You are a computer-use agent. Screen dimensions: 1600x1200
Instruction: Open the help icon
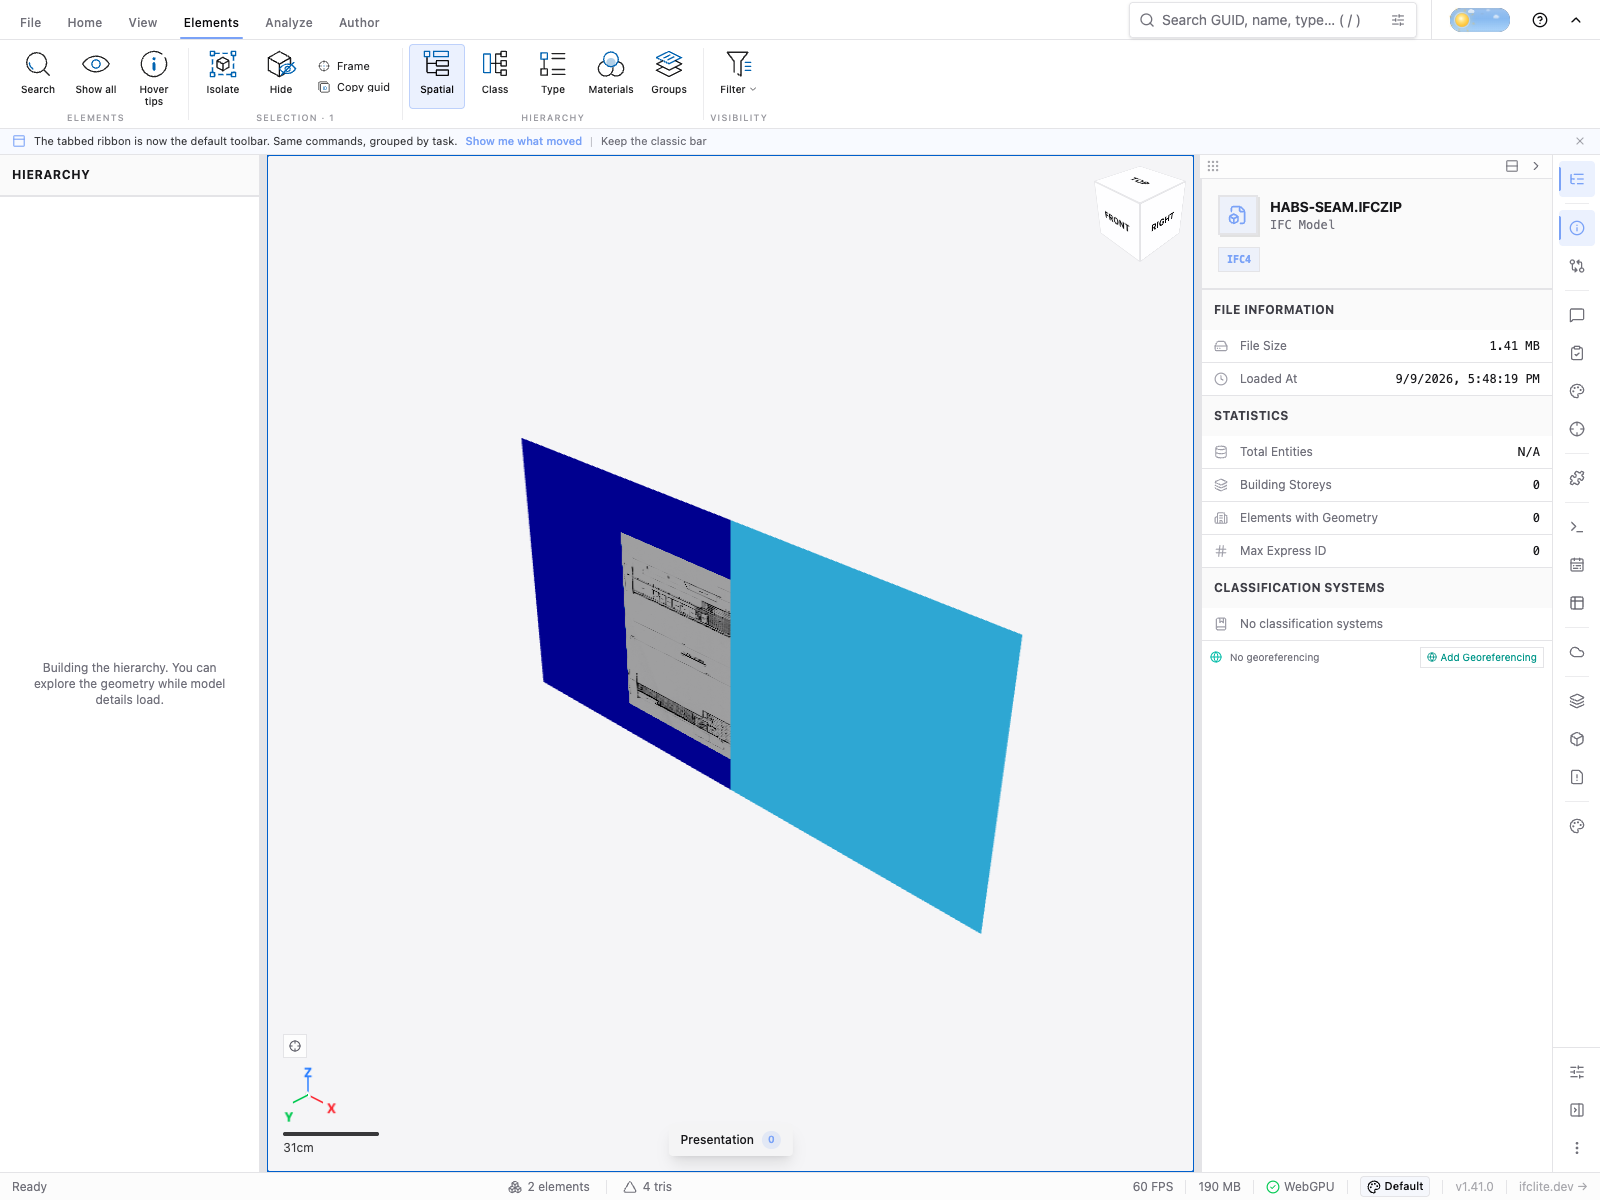tap(1540, 20)
